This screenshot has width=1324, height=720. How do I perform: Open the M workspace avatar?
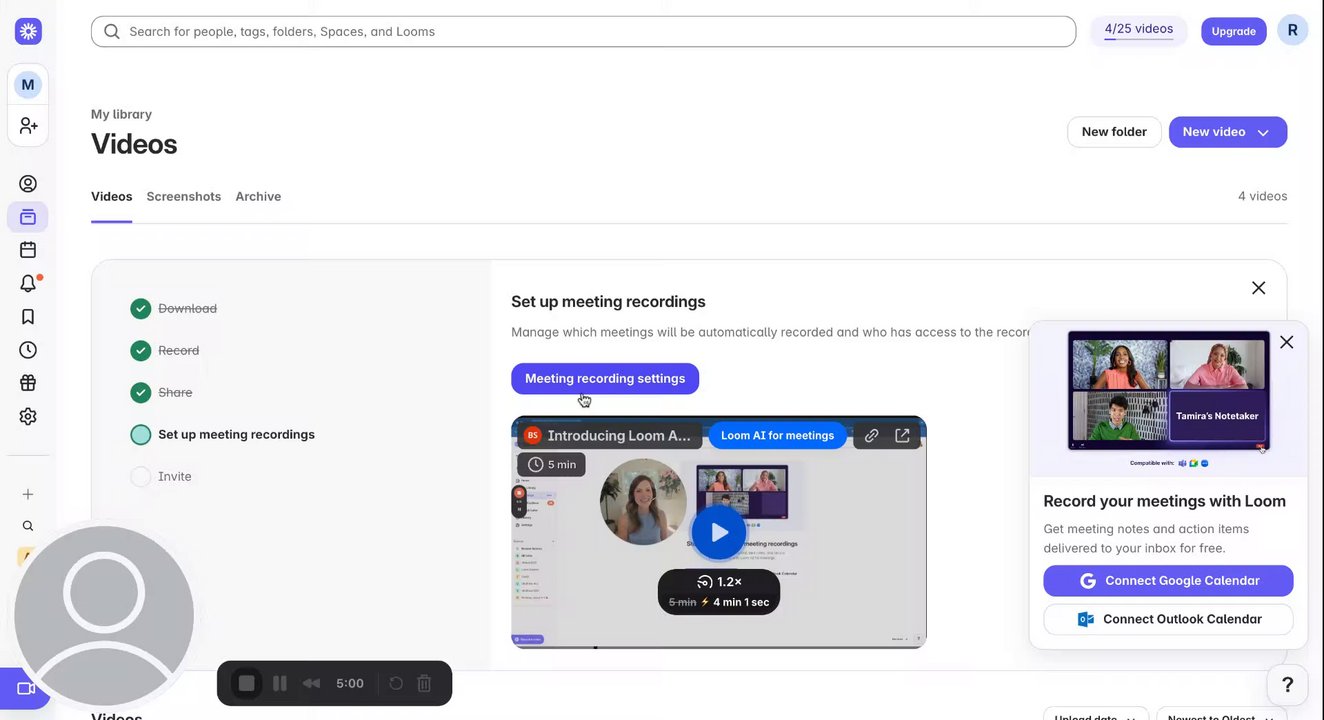coord(28,85)
